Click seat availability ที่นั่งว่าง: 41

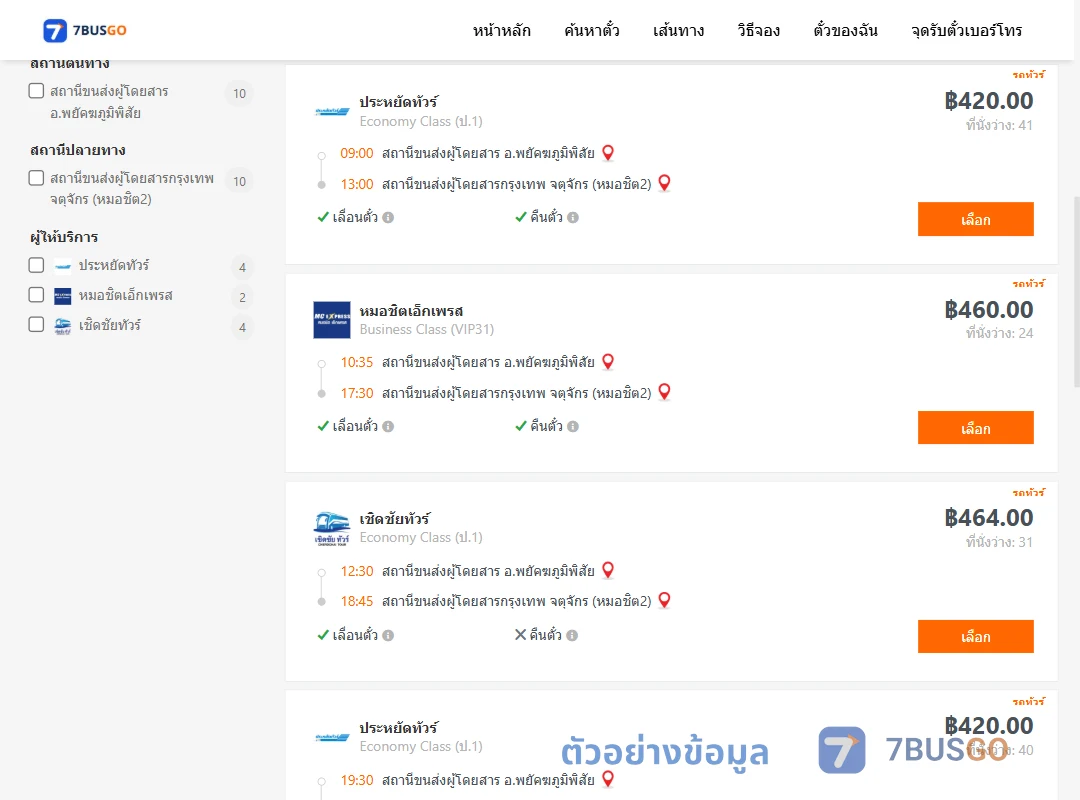point(999,125)
